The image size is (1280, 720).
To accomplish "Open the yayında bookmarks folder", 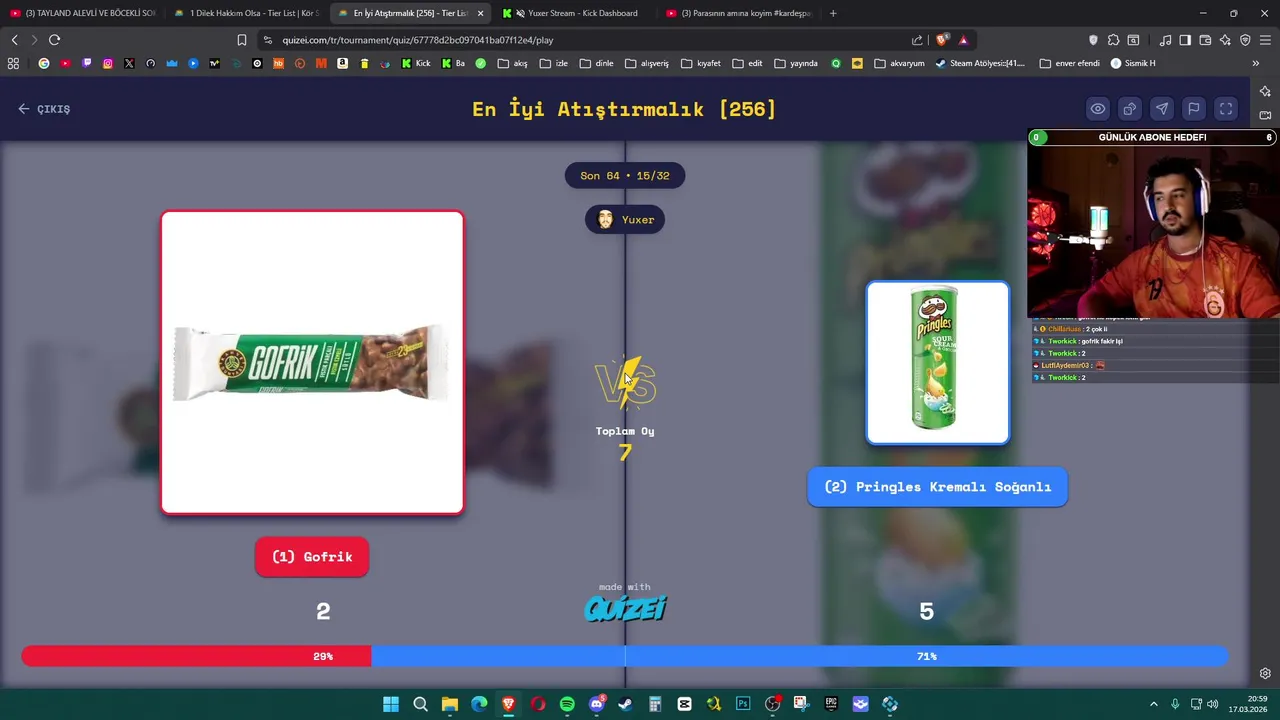I will click(x=796, y=63).
